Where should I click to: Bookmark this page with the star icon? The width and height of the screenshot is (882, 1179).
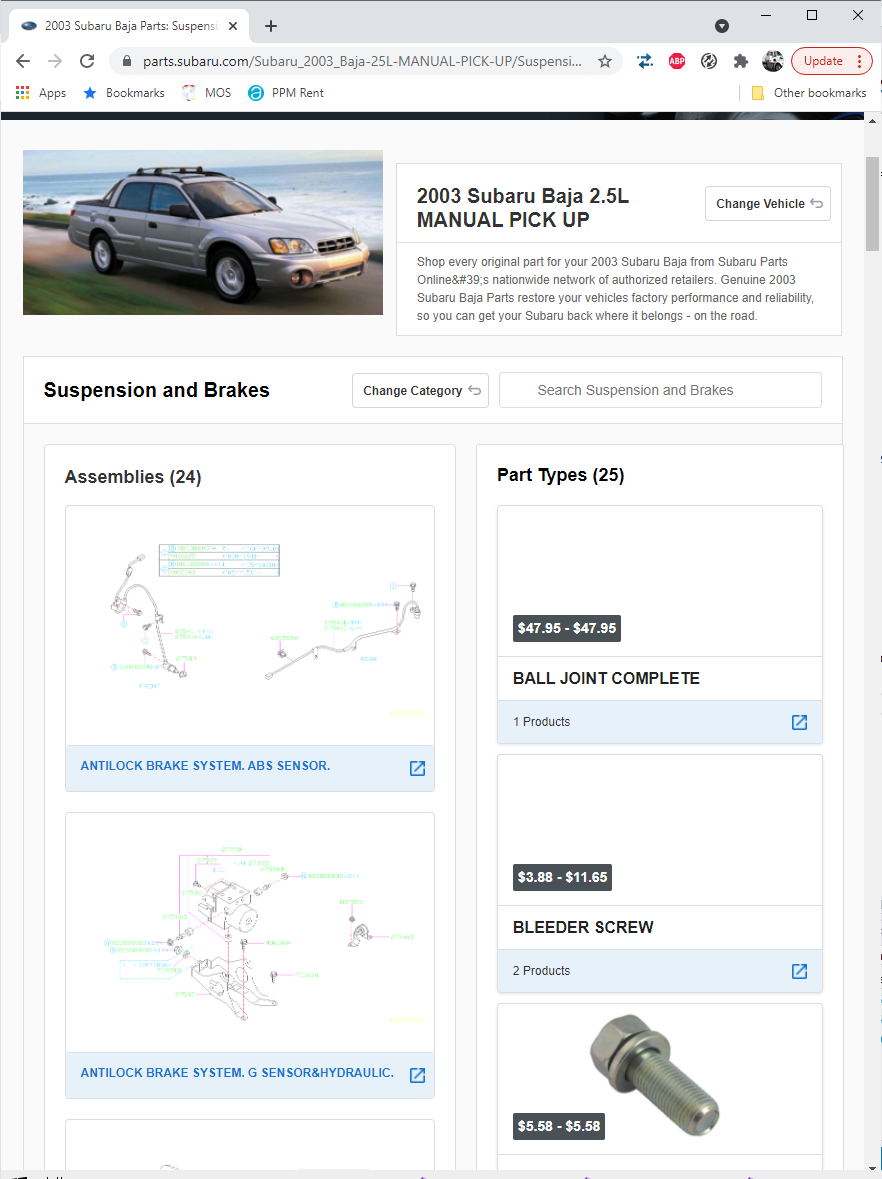(x=605, y=62)
